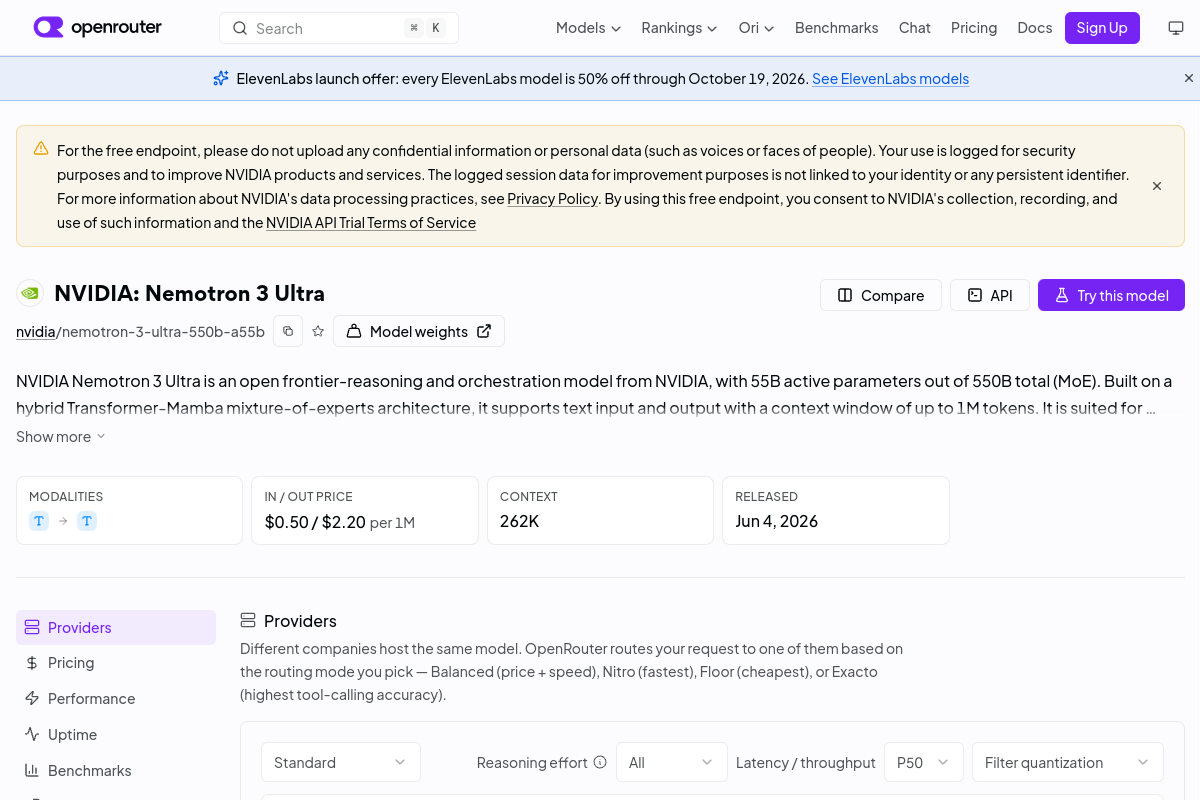
Task: Select Providers in the sidebar
Action: pos(116,627)
